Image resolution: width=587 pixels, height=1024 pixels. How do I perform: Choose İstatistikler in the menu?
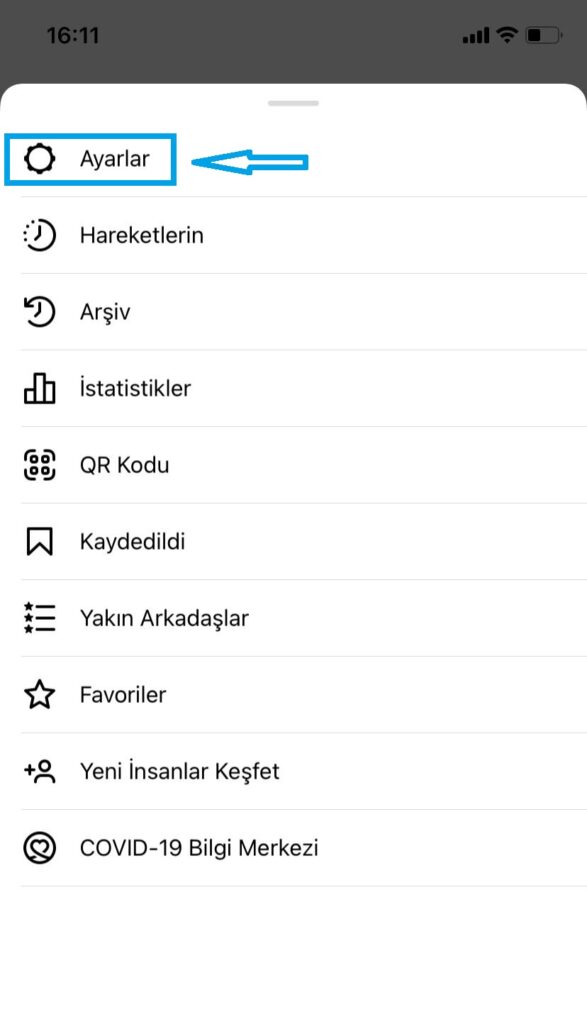pos(135,388)
